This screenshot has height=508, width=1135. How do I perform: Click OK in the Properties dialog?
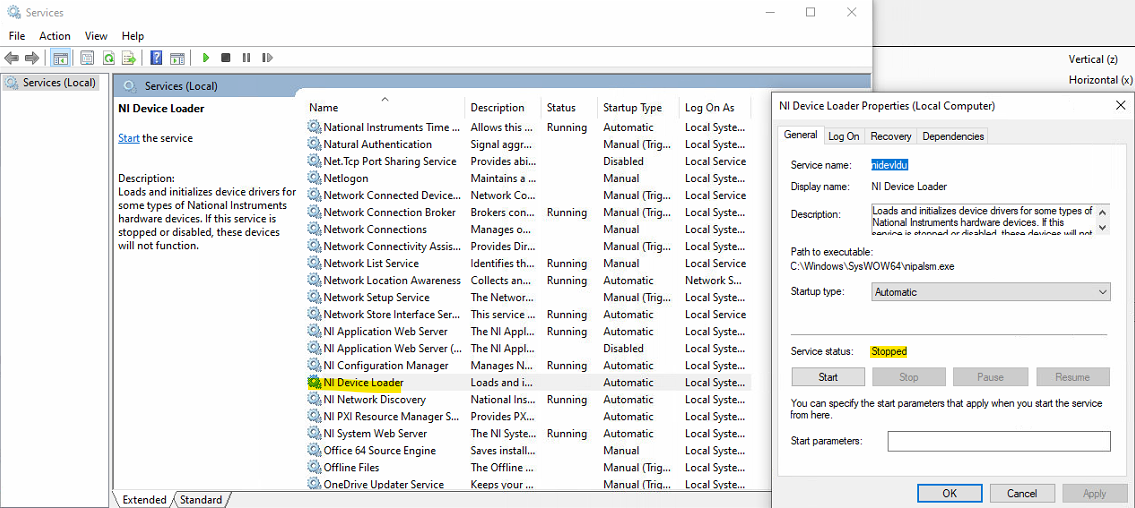tap(950, 494)
